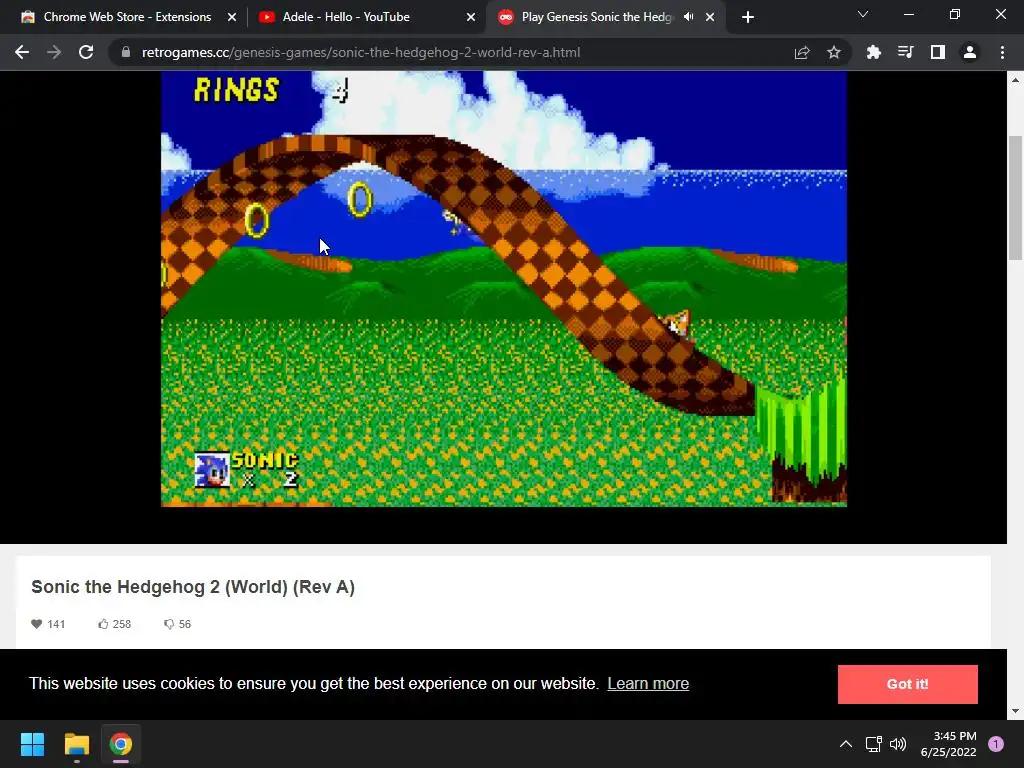Open File Explorer from taskbar
1024x768 pixels.
pos(76,744)
